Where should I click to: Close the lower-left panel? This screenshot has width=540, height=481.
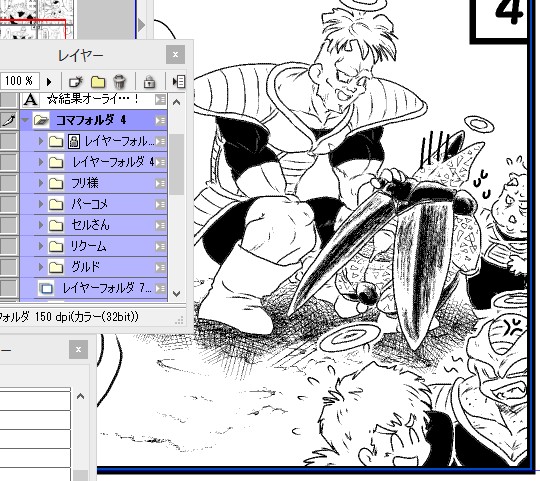coord(78,349)
